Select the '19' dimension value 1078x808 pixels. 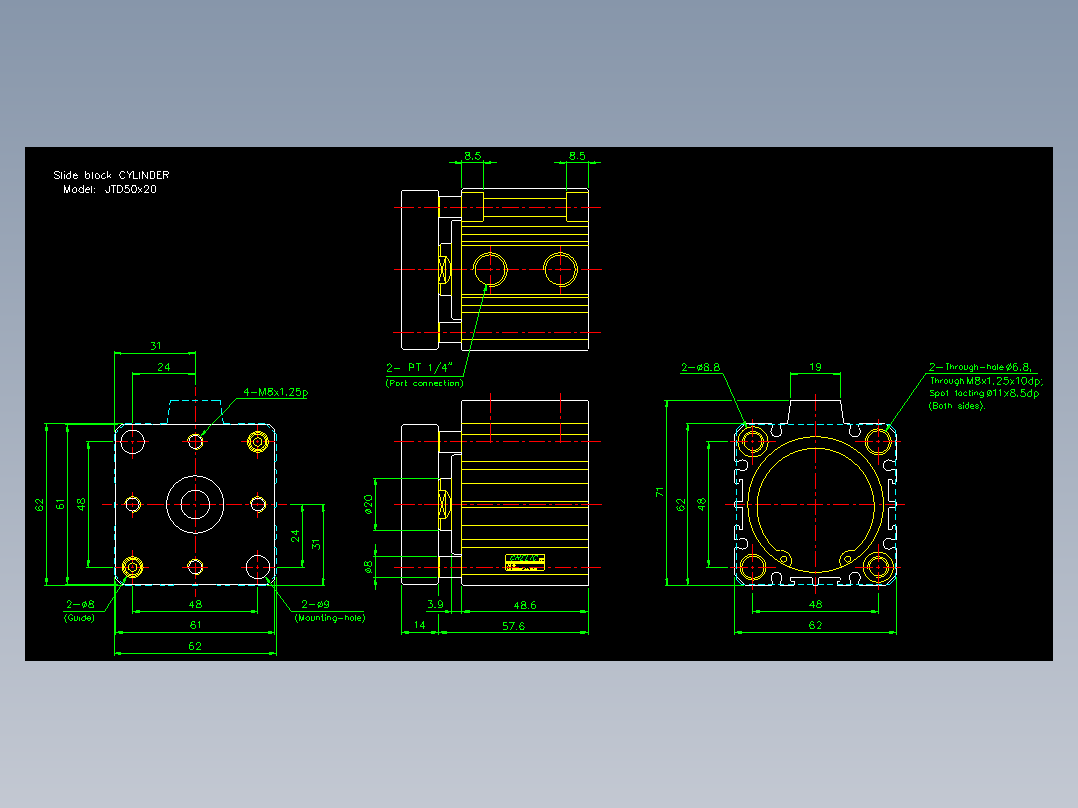click(x=815, y=367)
